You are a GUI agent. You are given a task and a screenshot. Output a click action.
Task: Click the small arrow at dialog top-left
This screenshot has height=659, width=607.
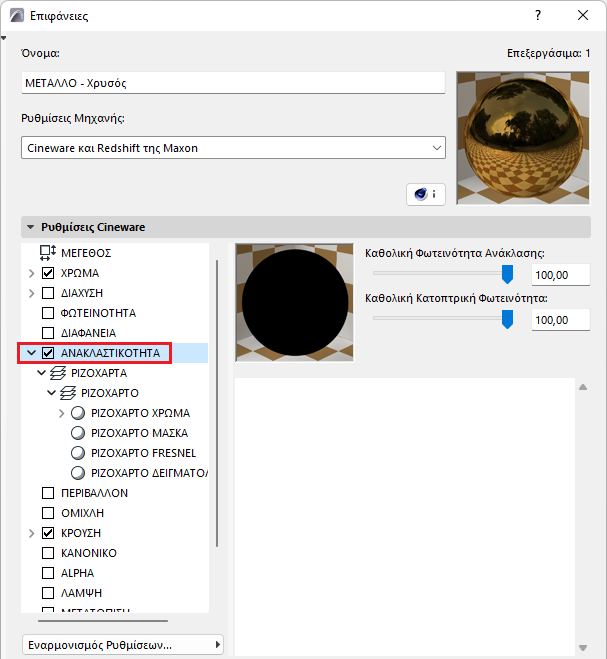click(3, 38)
